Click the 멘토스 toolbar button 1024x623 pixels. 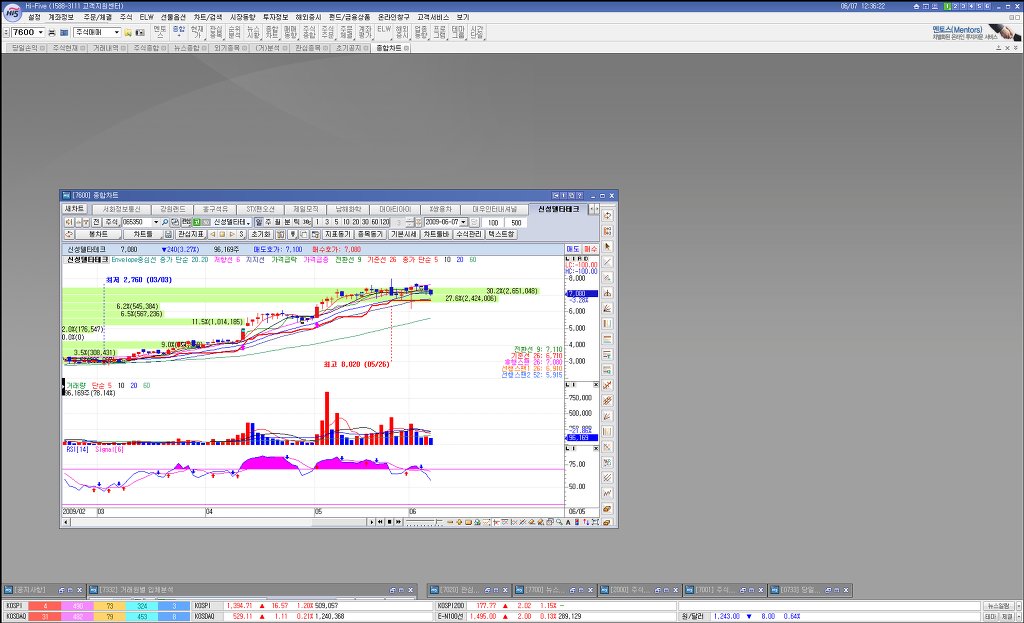[160, 32]
